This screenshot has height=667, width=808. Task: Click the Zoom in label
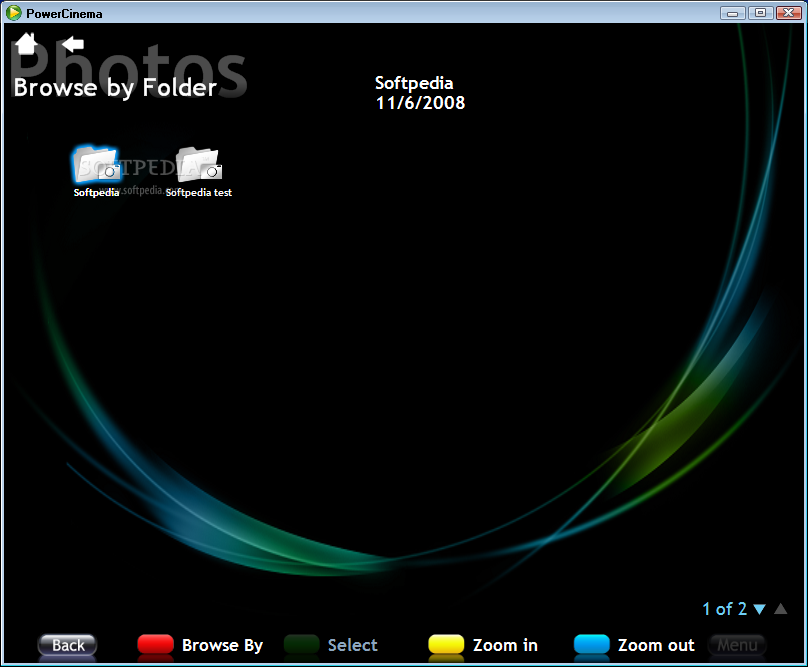point(505,645)
